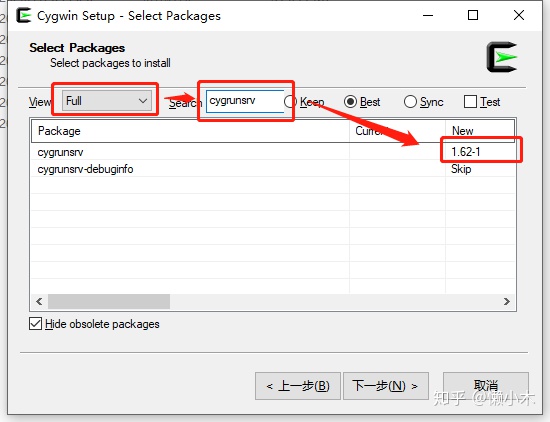
Task: Click the 上一步(B) back button
Action: (x=298, y=386)
